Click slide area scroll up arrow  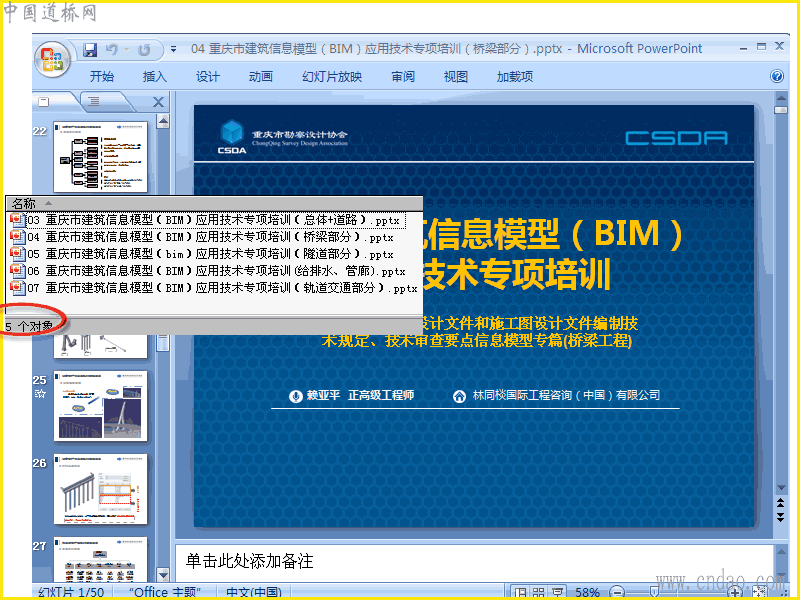tap(781, 97)
